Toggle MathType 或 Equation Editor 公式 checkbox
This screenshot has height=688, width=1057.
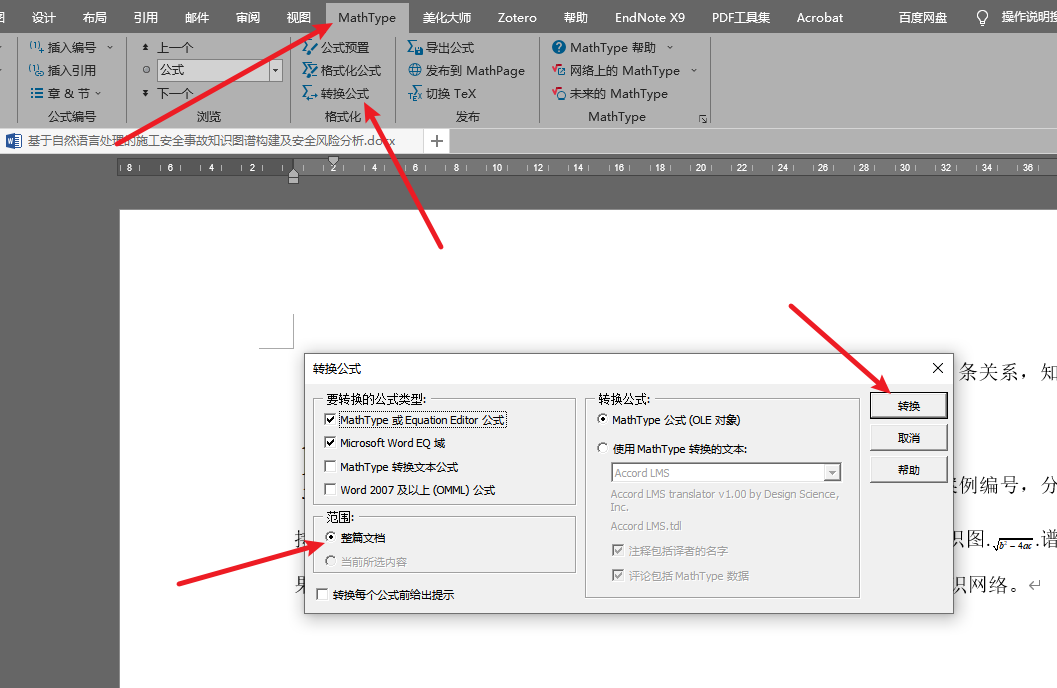pyautogui.click(x=330, y=419)
